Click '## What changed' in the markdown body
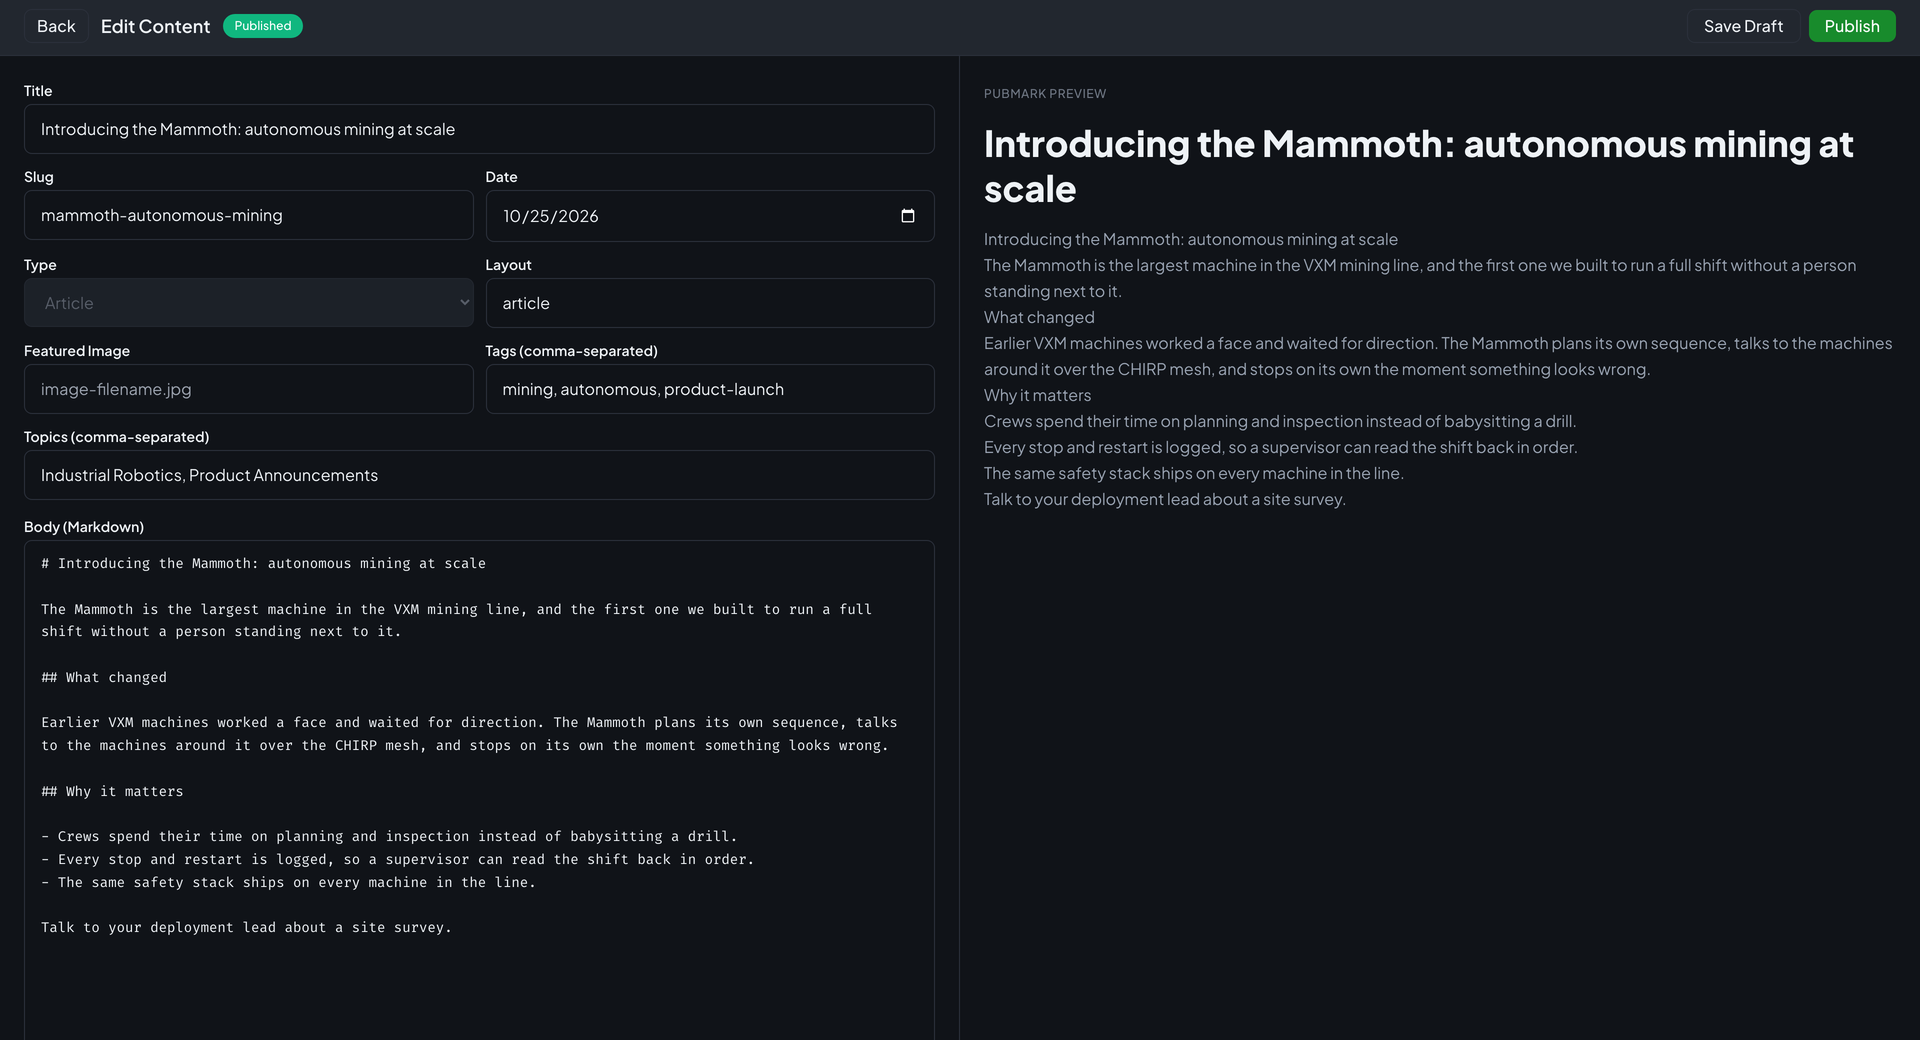Viewport: 1920px width, 1040px height. (x=104, y=677)
